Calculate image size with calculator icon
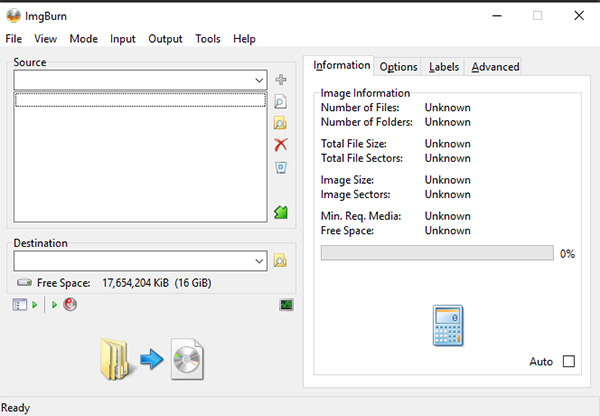This screenshot has width=600, height=416. [448, 325]
